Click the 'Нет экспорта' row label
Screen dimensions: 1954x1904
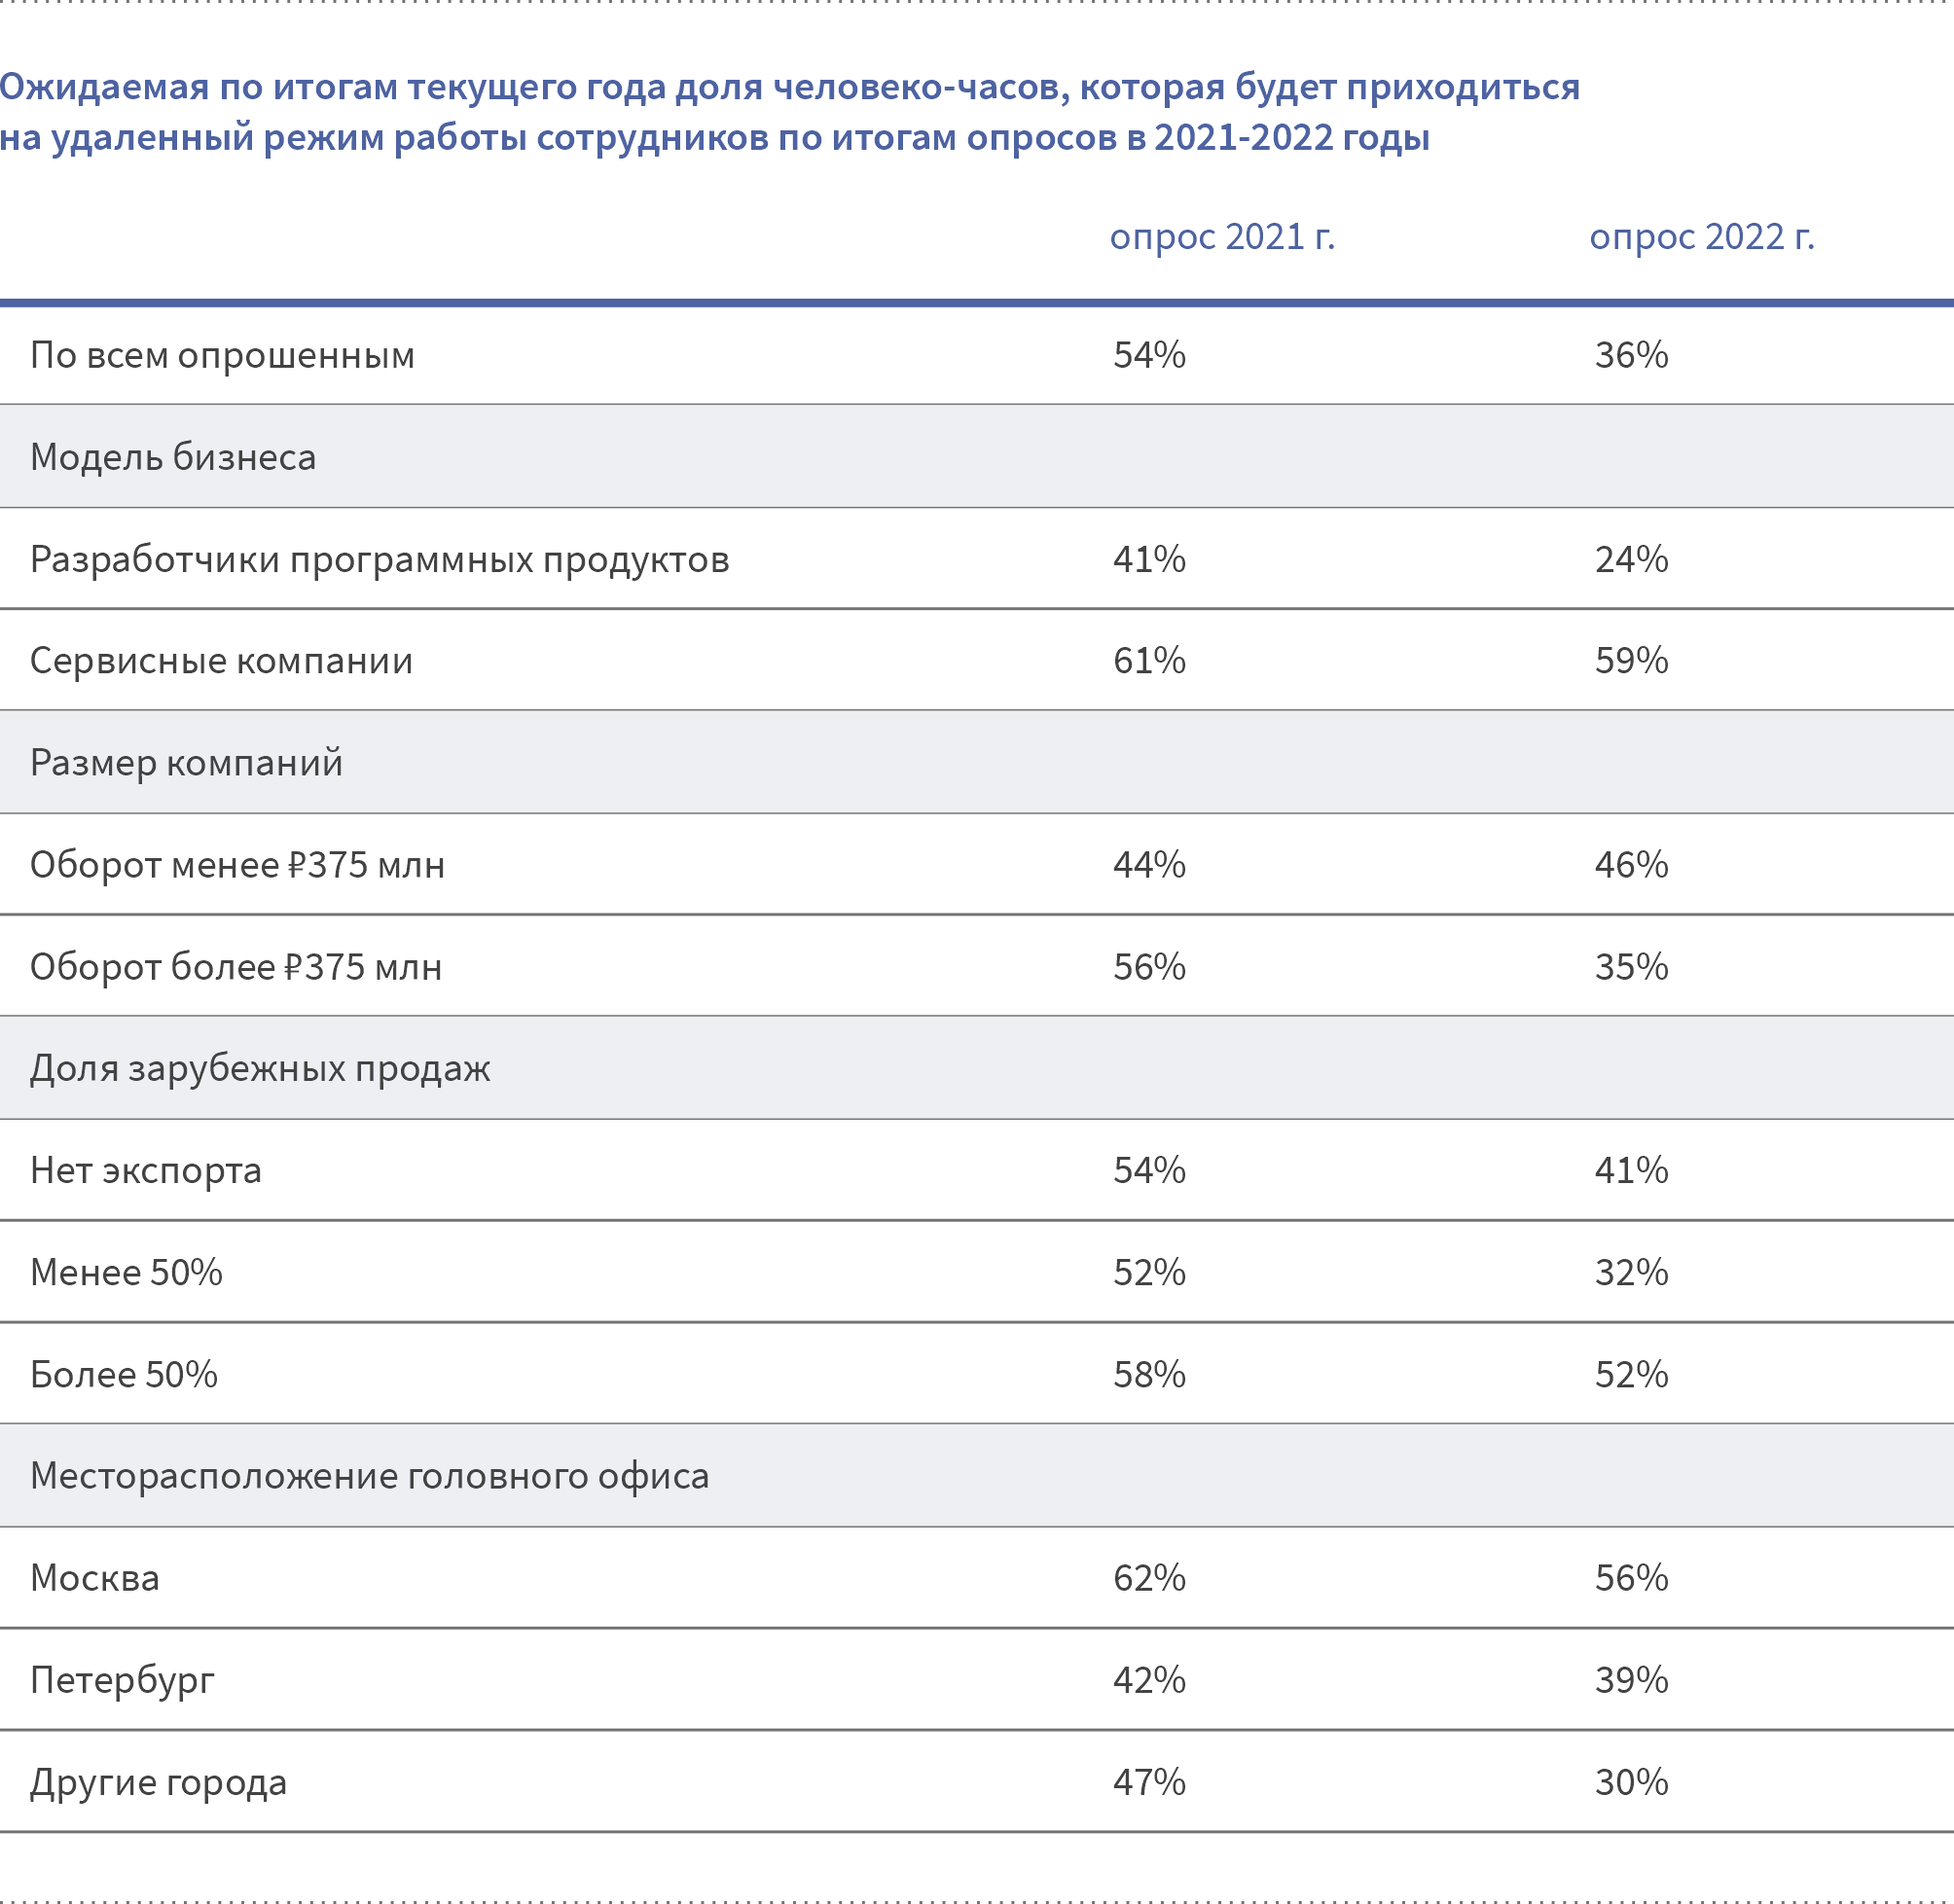click(x=146, y=1171)
